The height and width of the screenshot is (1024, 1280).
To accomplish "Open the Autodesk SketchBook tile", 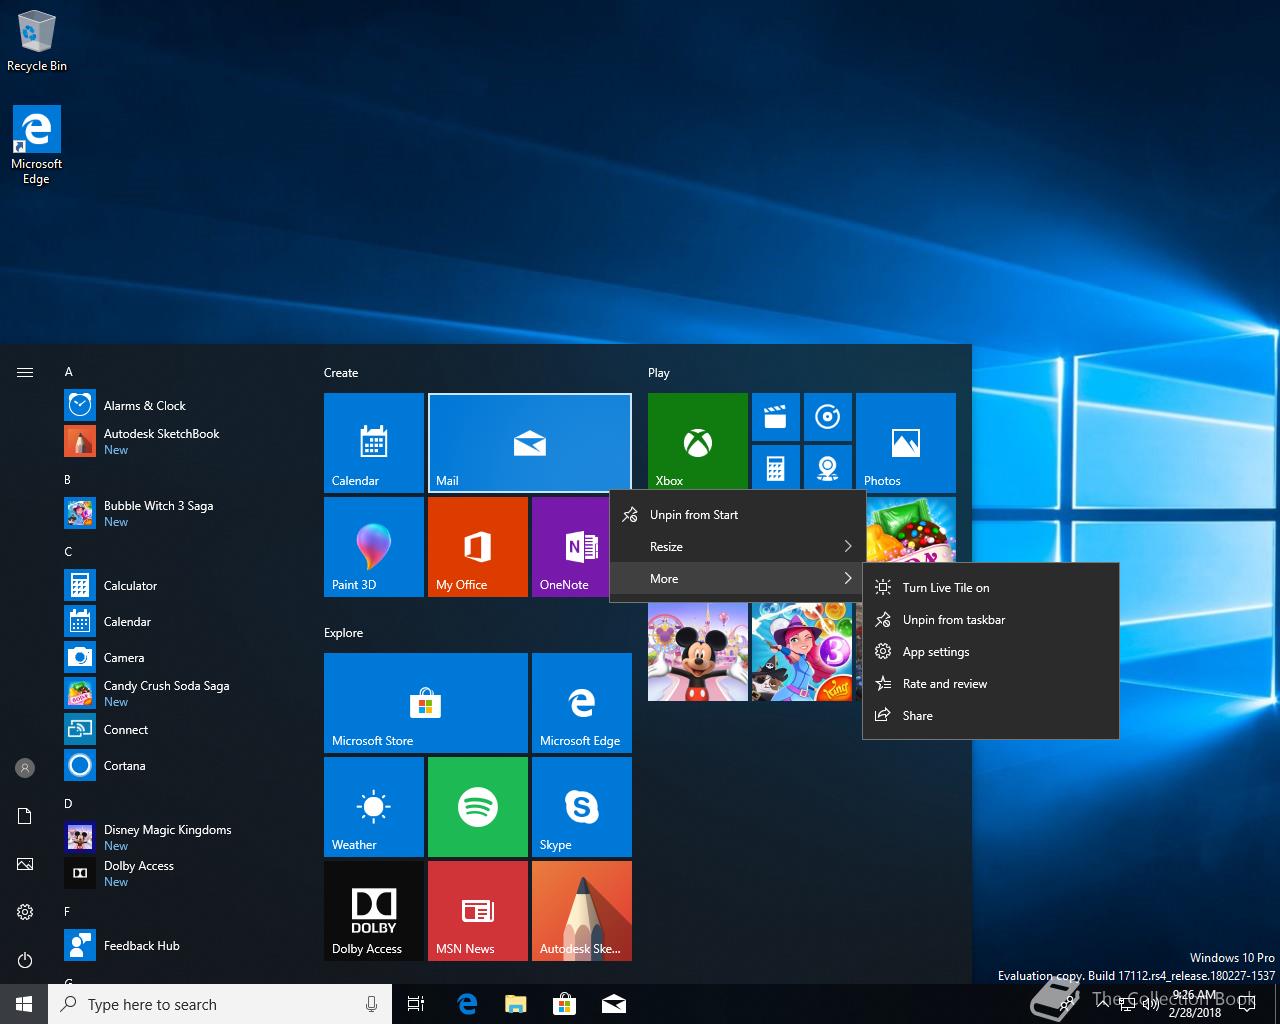I will point(582,911).
